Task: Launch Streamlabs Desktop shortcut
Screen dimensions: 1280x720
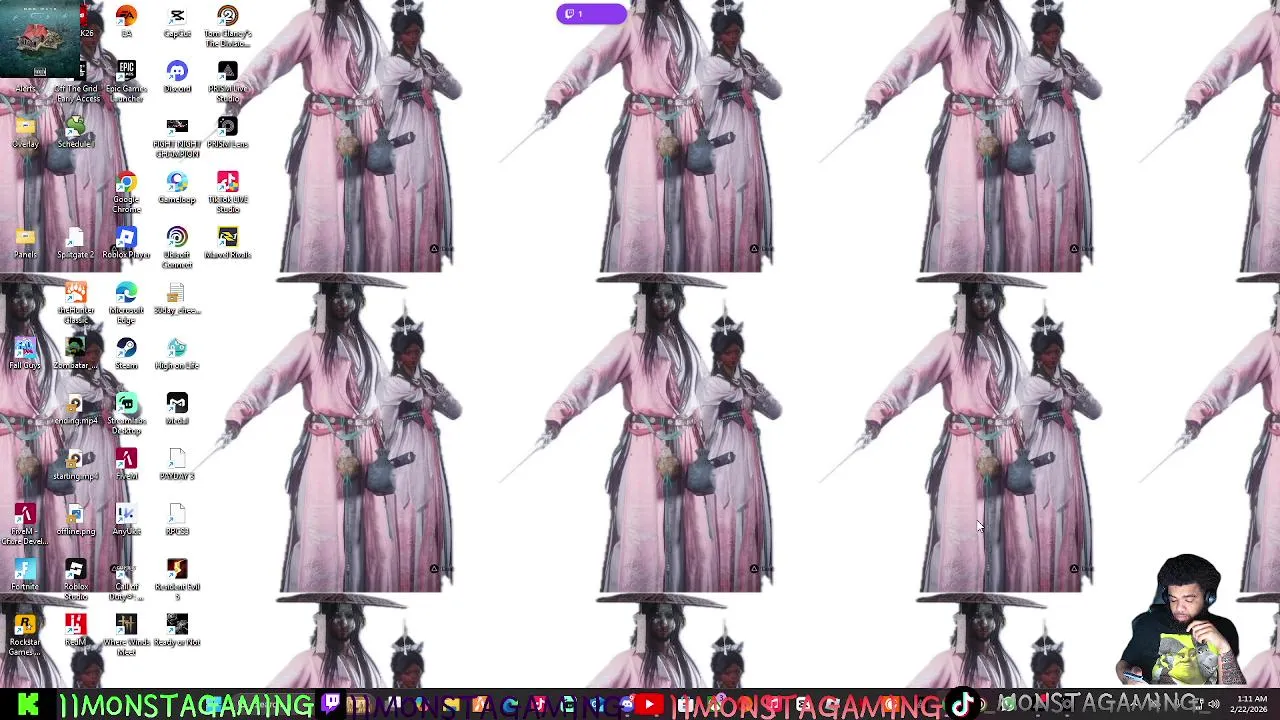Action: (126, 413)
